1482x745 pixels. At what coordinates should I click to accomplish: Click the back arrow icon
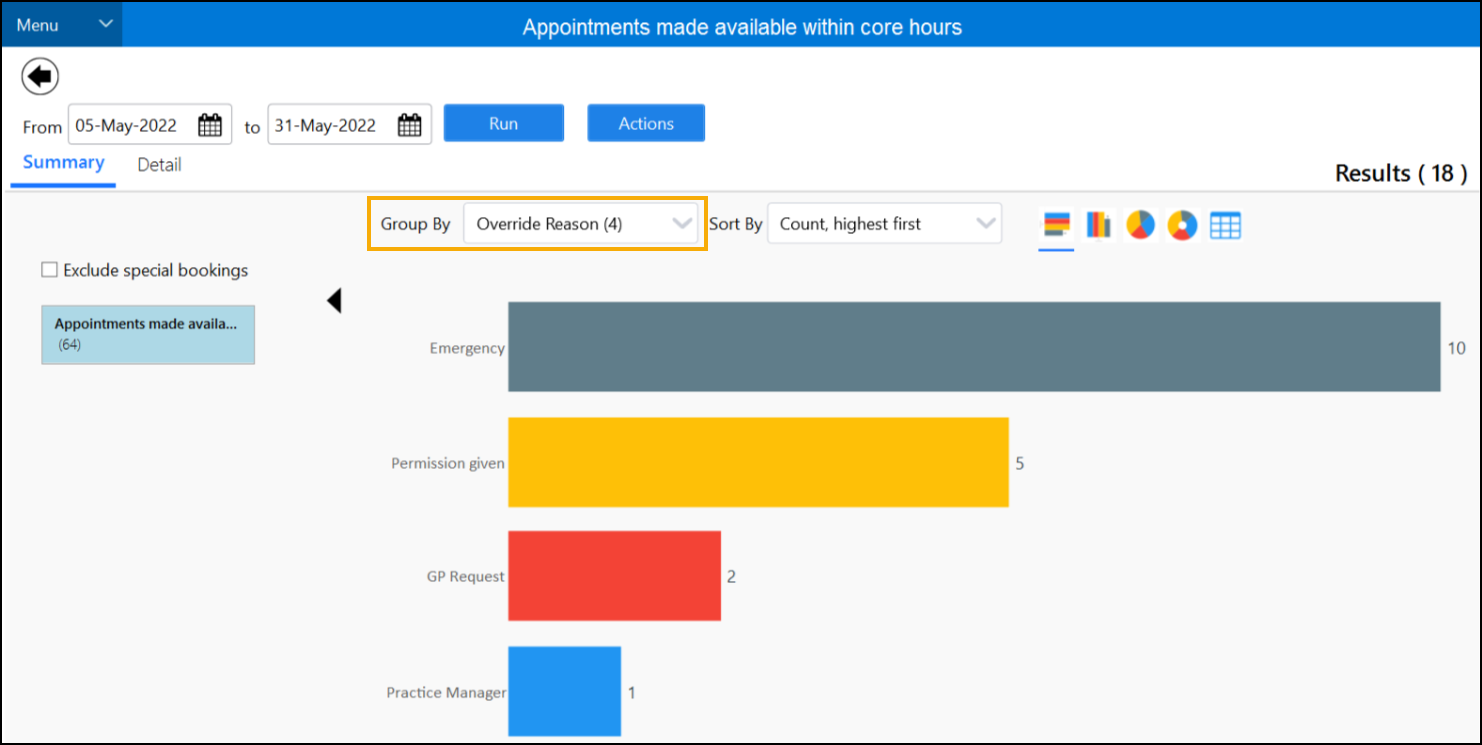click(40, 76)
